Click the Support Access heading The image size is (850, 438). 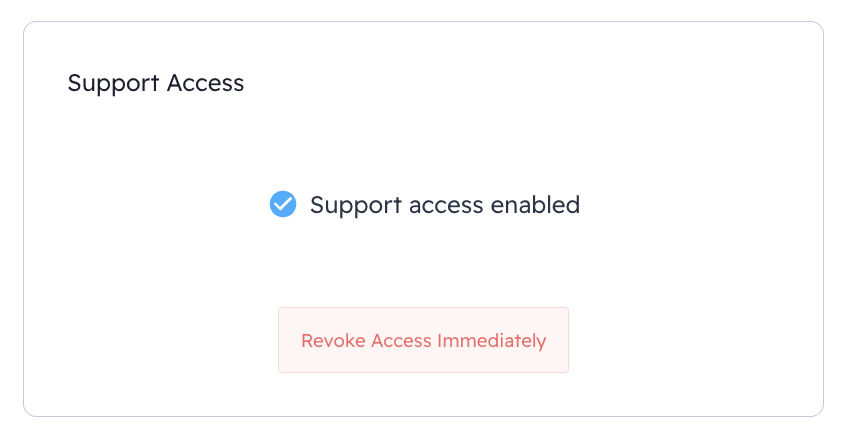(x=155, y=83)
